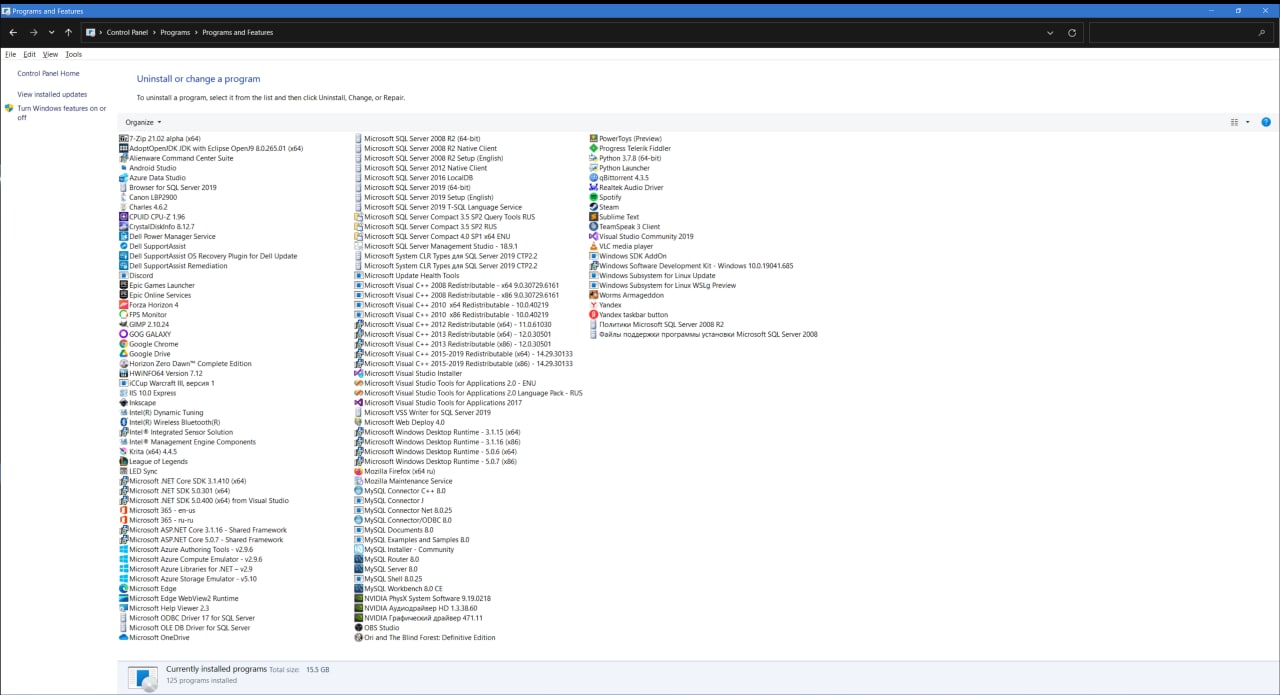Open Control Panel Home link
The image size is (1280, 695).
coord(48,74)
